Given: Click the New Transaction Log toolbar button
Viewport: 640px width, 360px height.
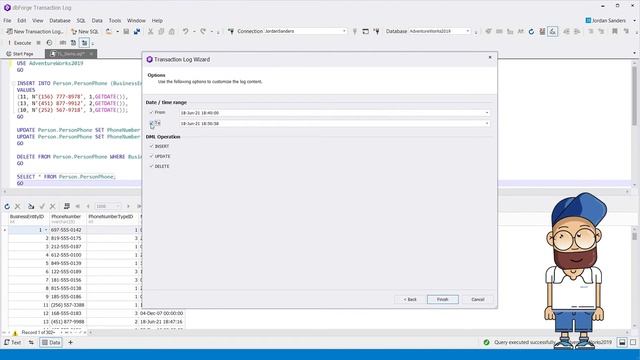Looking at the screenshot, I should tap(34, 31).
